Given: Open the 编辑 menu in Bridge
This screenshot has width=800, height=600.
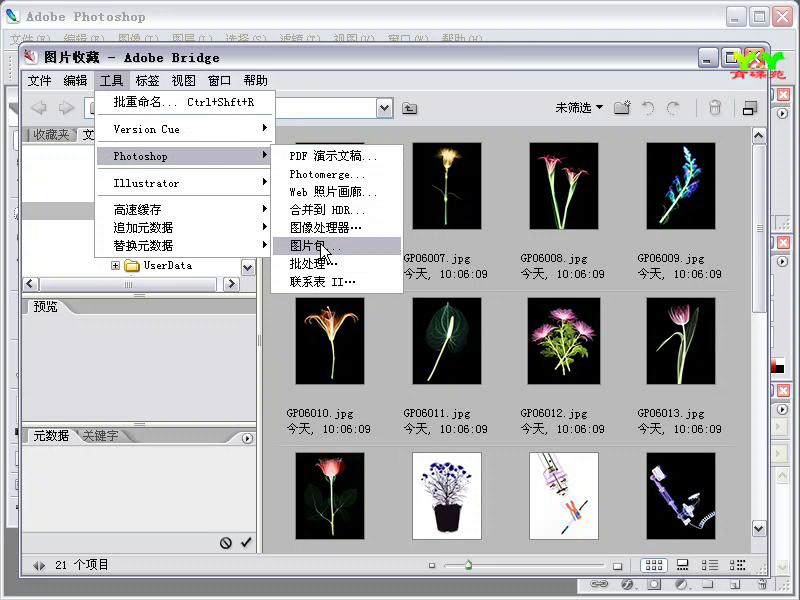Looking at the screenshot, I should (x=76, y=81).
